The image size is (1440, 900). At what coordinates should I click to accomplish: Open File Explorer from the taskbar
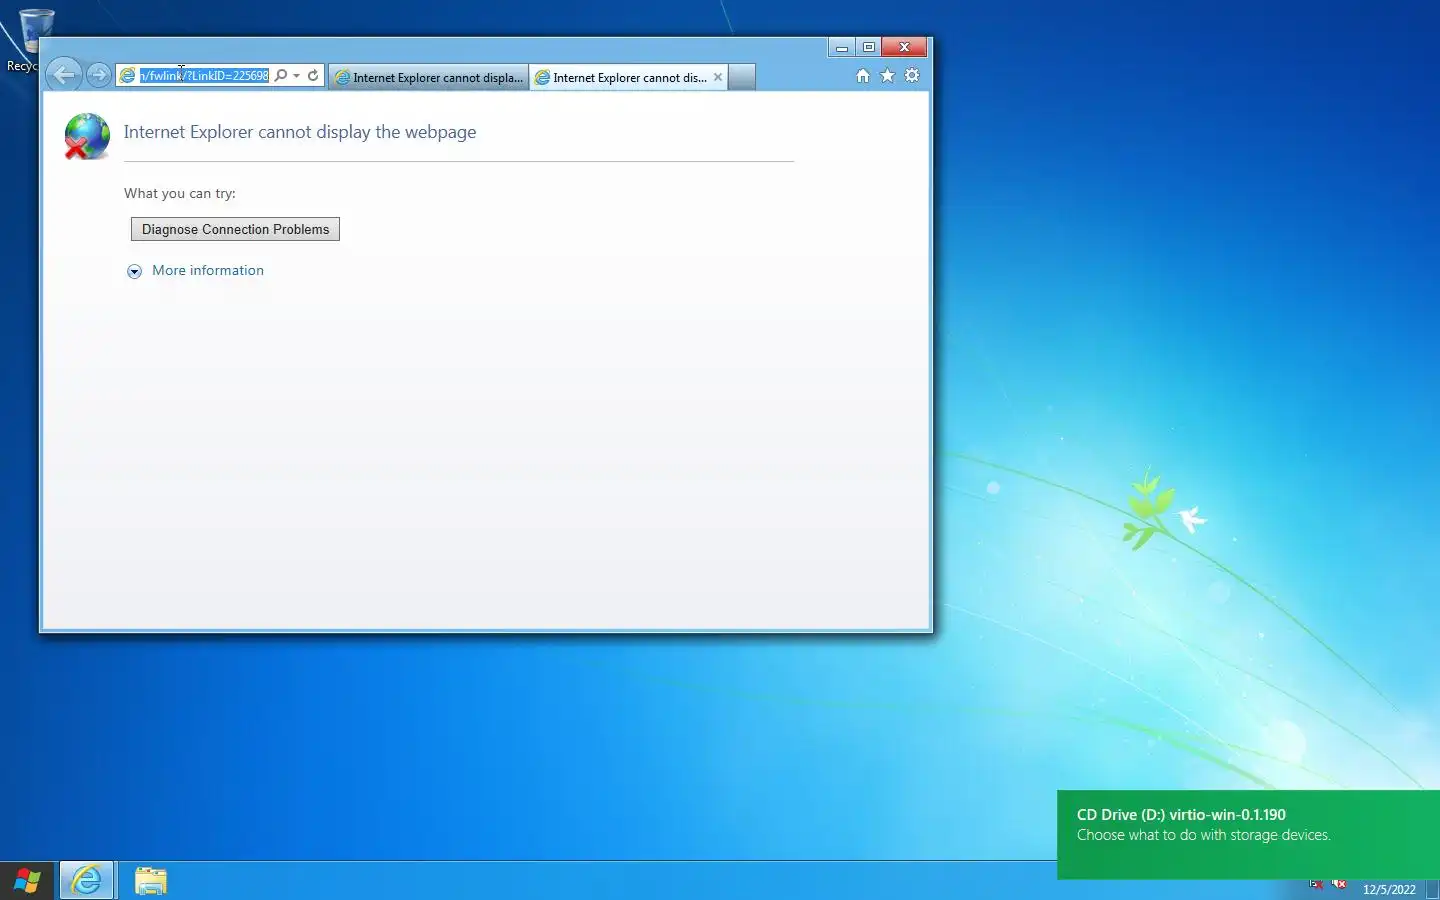151,881
